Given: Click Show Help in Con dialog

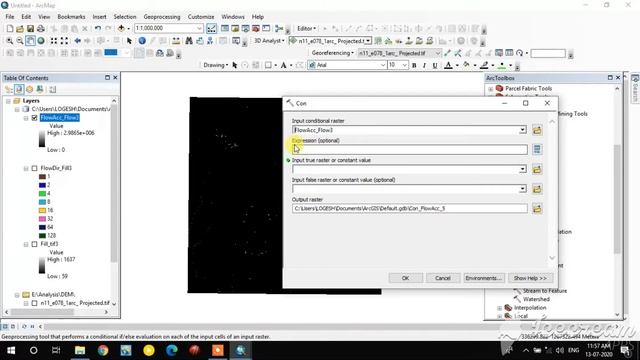Looking at the screenshot, I should pos(530,278).
